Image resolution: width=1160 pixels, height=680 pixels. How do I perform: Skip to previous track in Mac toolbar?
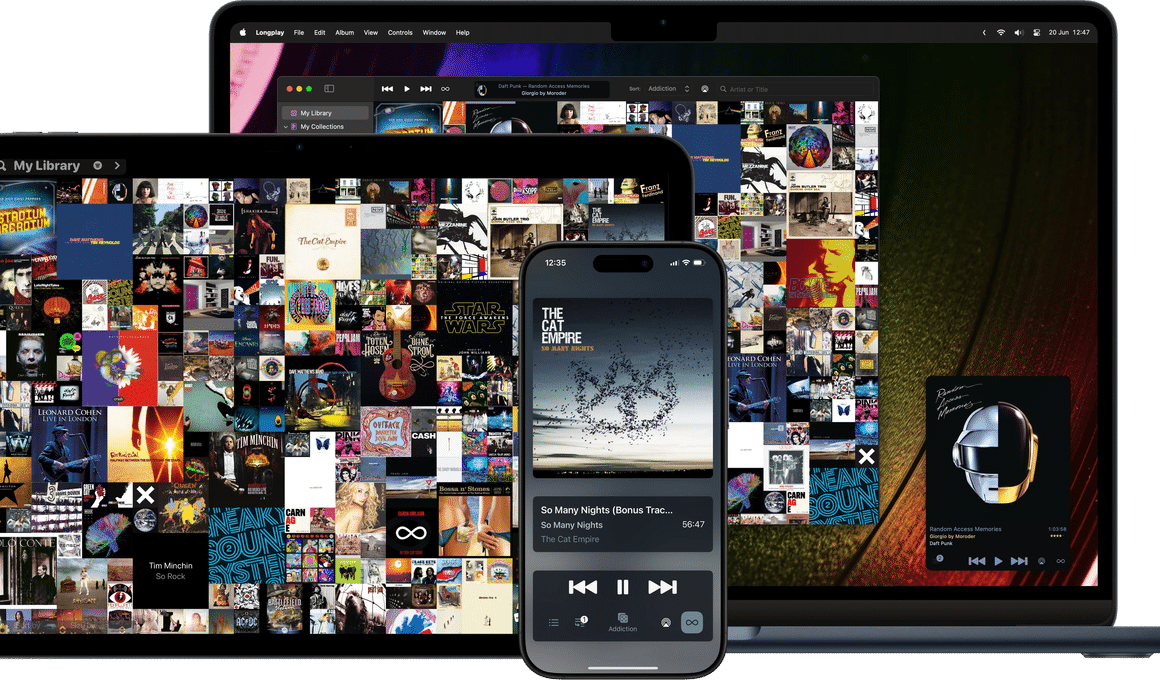point(387,89)
